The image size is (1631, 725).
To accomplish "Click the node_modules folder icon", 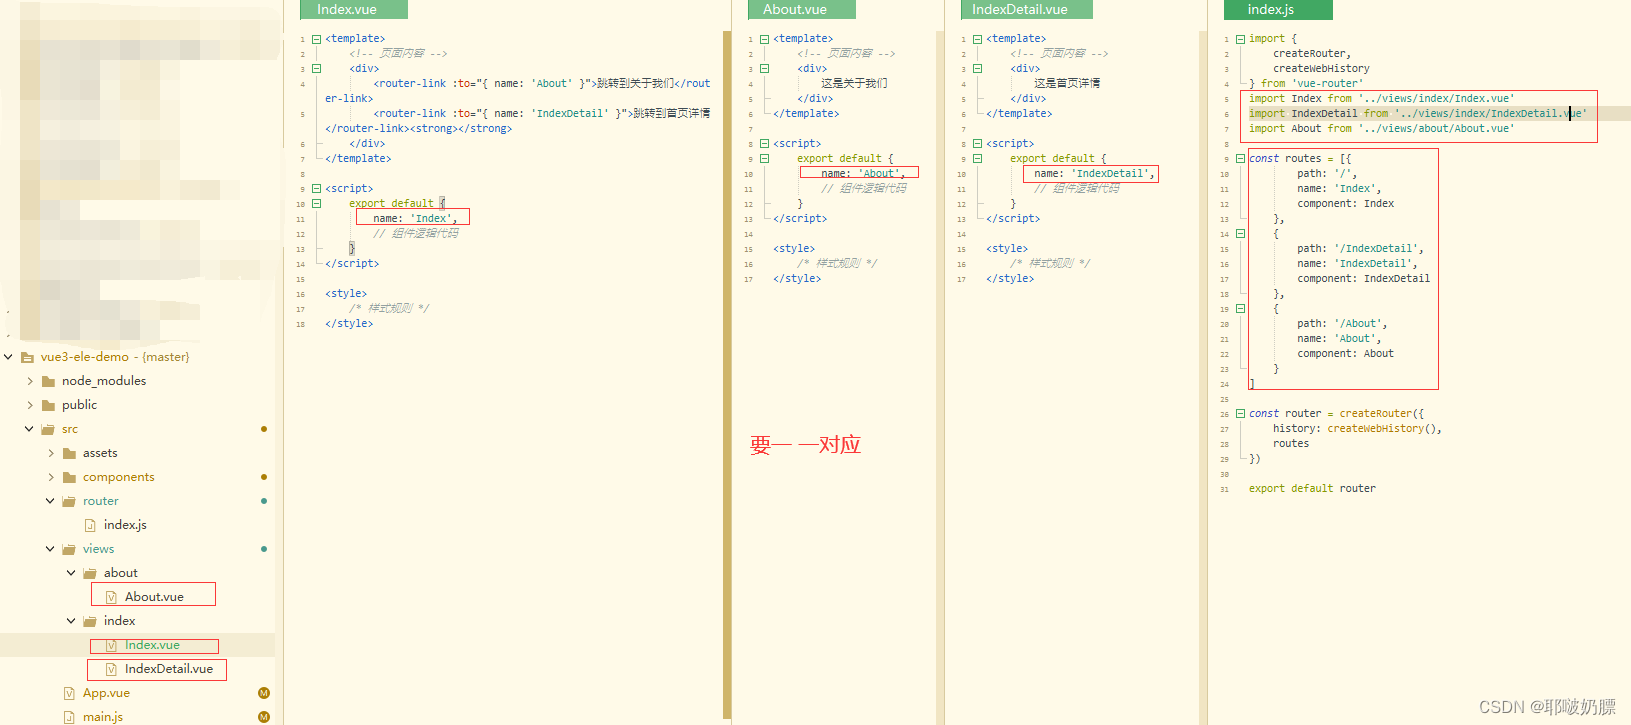I will [48, 381].
